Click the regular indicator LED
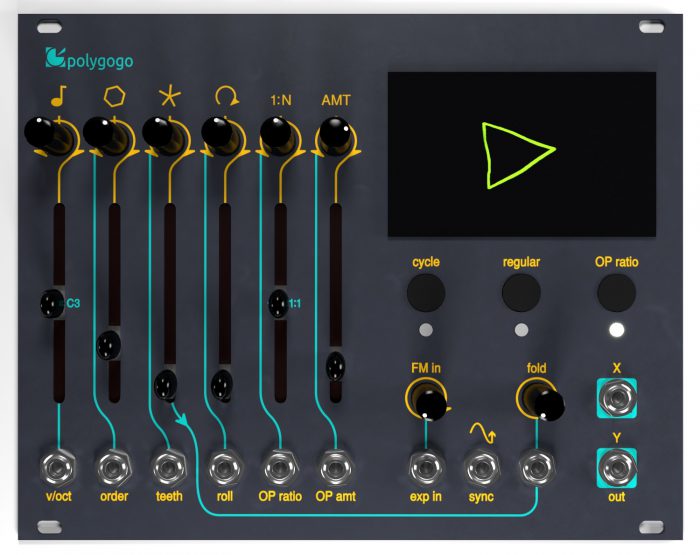Image resolution: width=700 pixels, height=555 pixels. [521, 330]
